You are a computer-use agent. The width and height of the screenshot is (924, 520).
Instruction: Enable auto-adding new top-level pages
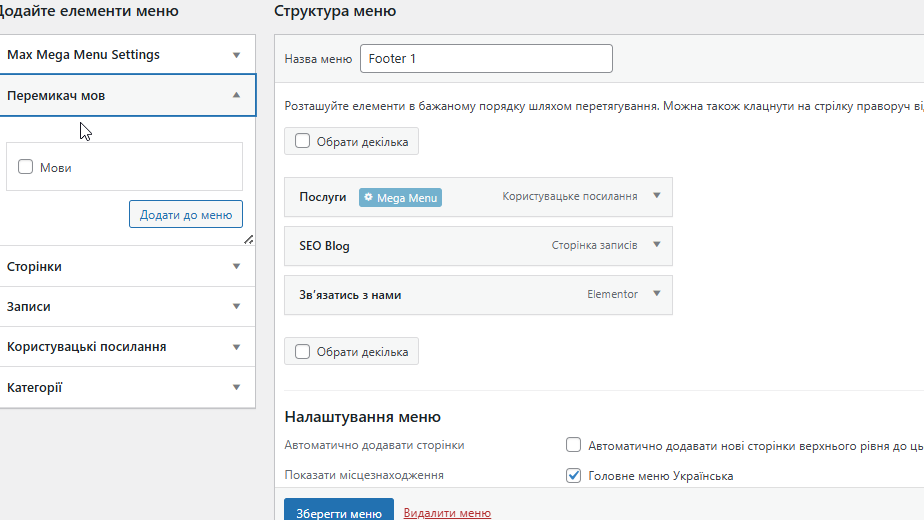tap(574, 445)
